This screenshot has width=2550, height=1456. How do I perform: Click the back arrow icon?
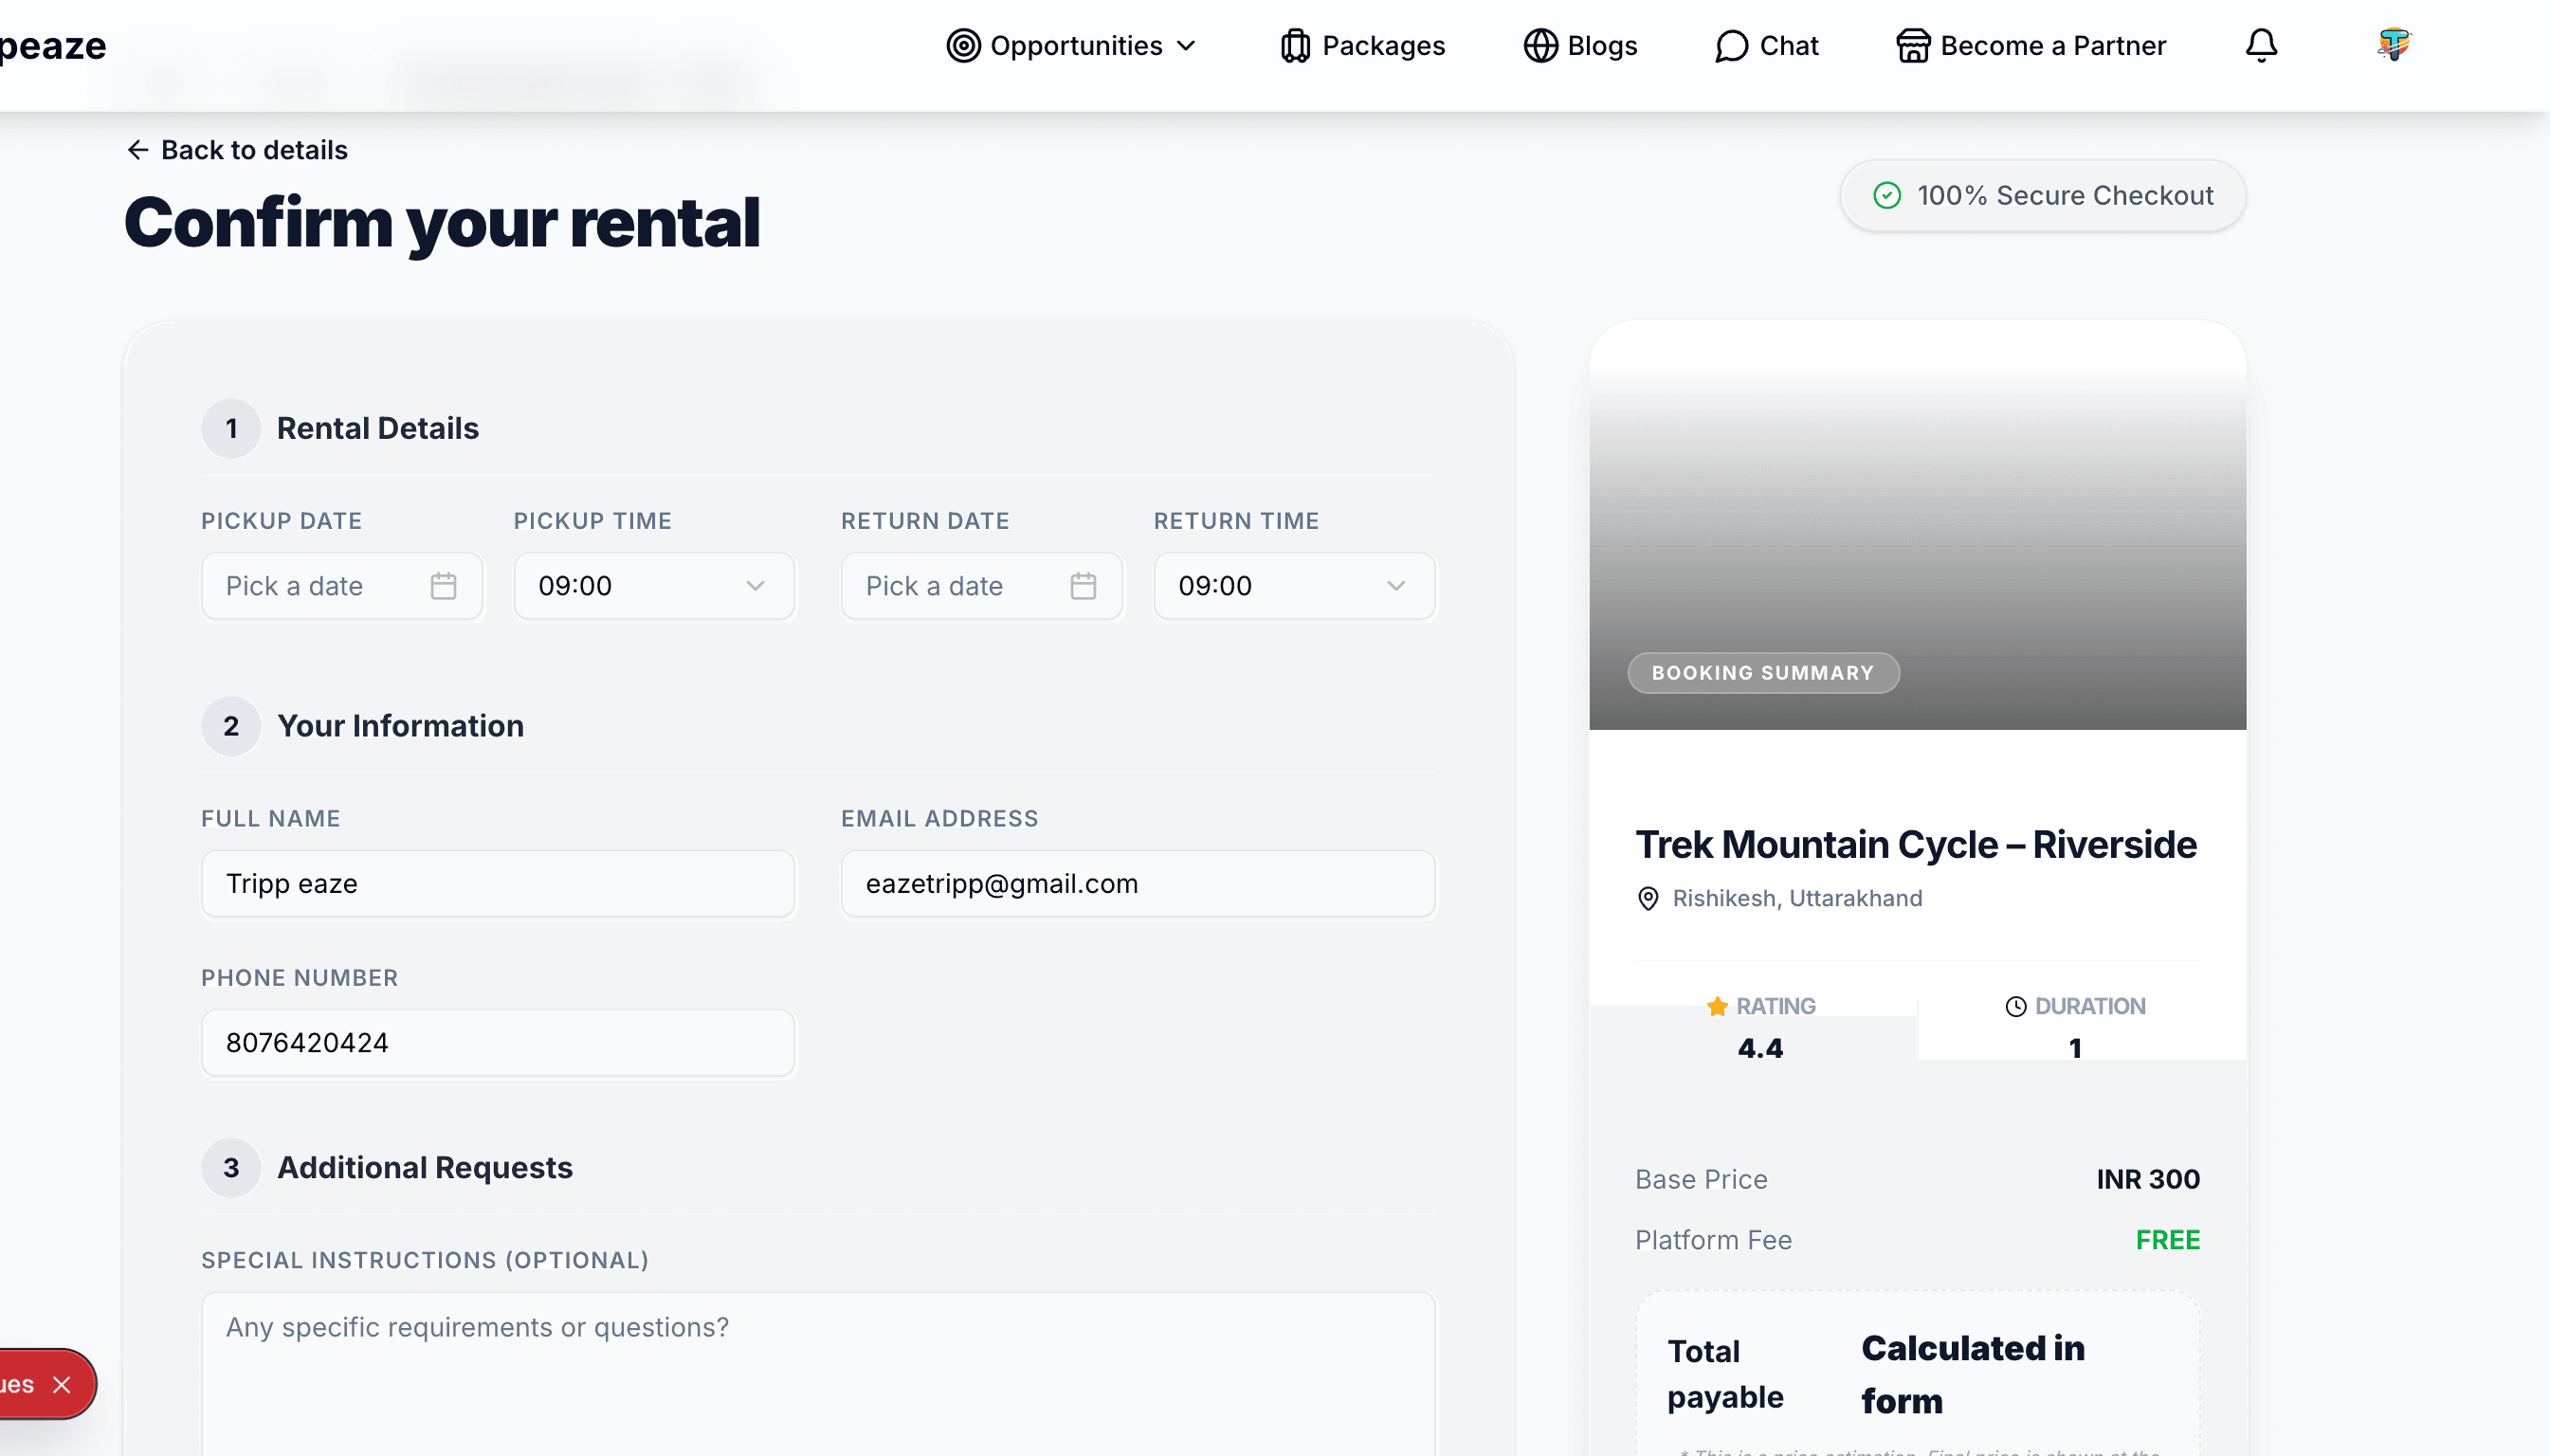pos(138,150)
